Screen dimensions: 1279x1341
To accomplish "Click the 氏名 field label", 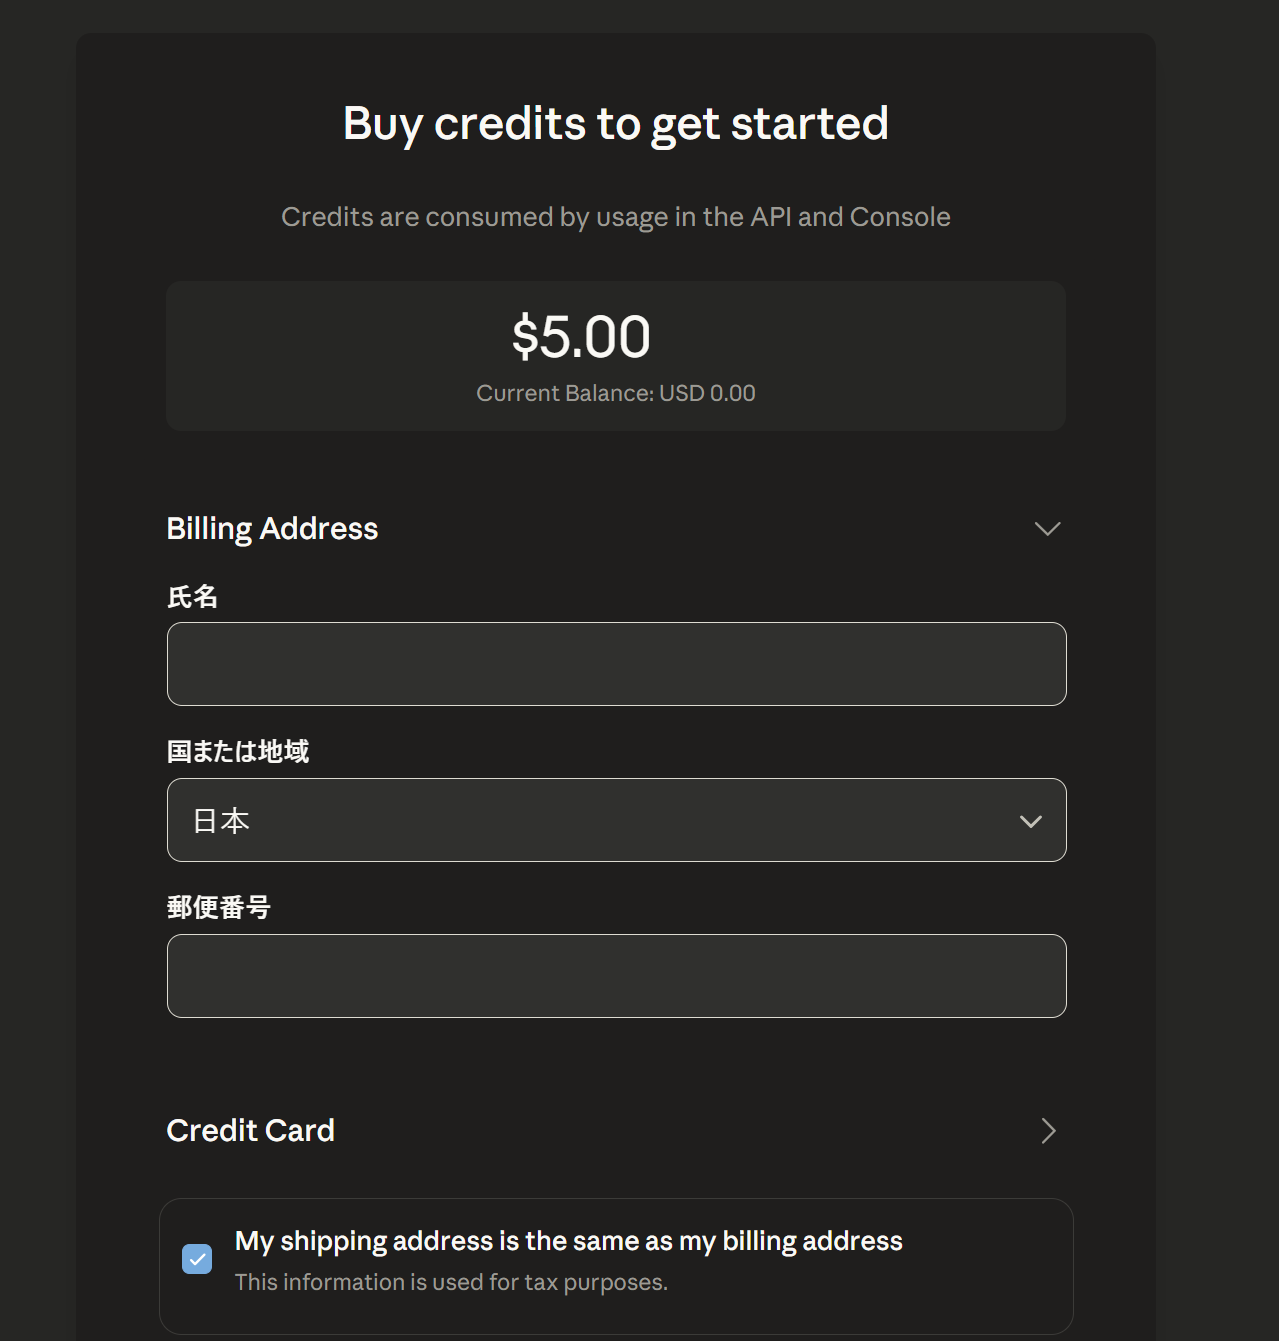I will click(x=192, y=597).
